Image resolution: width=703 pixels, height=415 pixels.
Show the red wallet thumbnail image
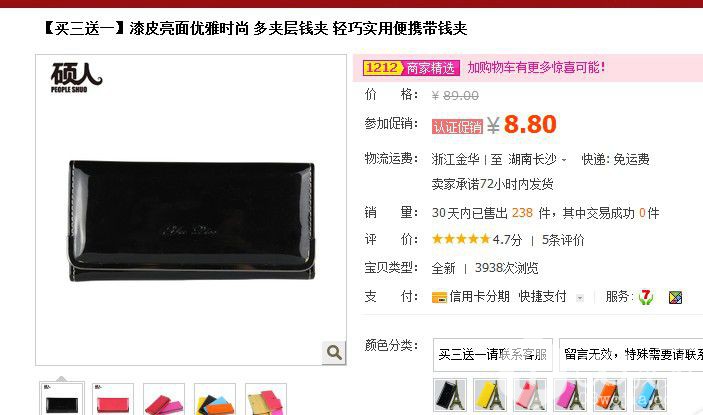[x=113, y=399]
